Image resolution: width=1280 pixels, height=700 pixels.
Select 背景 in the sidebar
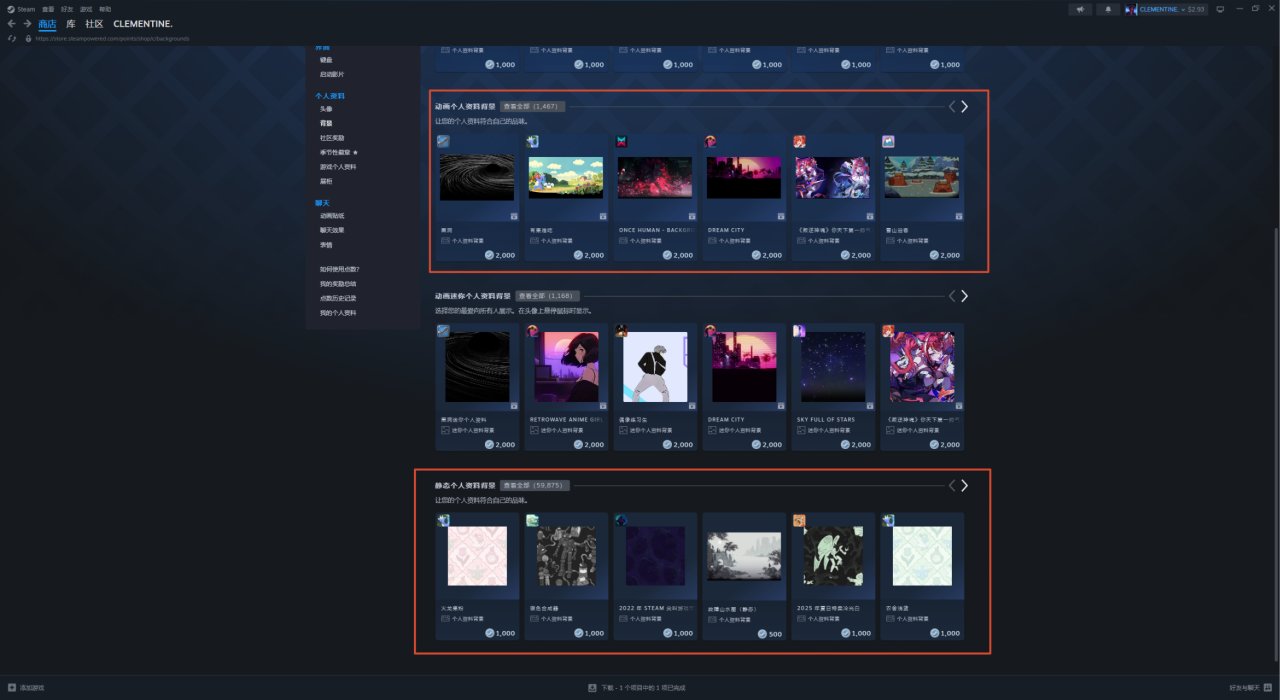[x=326, y=123]
